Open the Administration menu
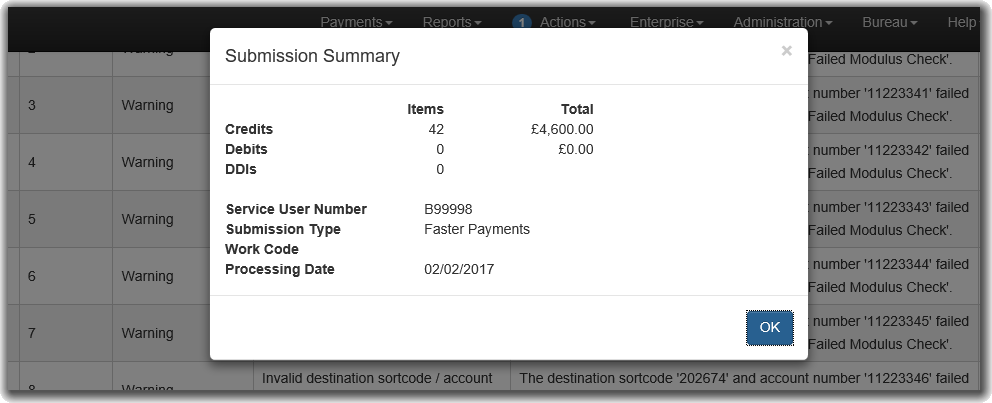This screenshot has width=992, height=403. pyautogui.click(x=783, y=22)
